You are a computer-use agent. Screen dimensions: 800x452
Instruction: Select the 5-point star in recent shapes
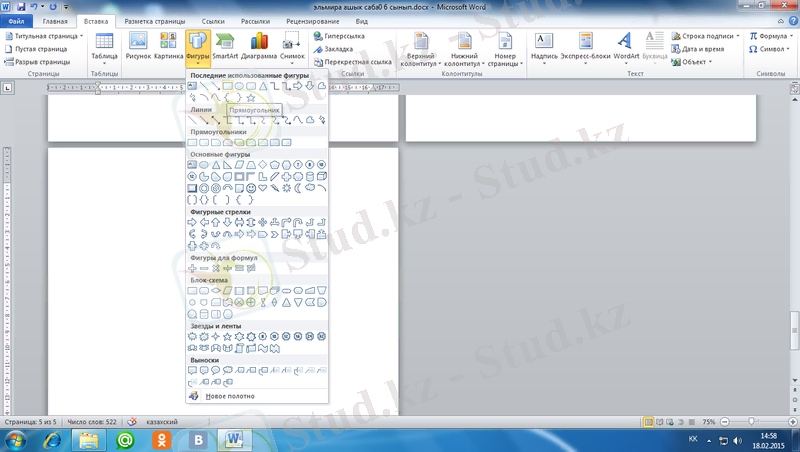pyautogui.click(x=250, y=98)
